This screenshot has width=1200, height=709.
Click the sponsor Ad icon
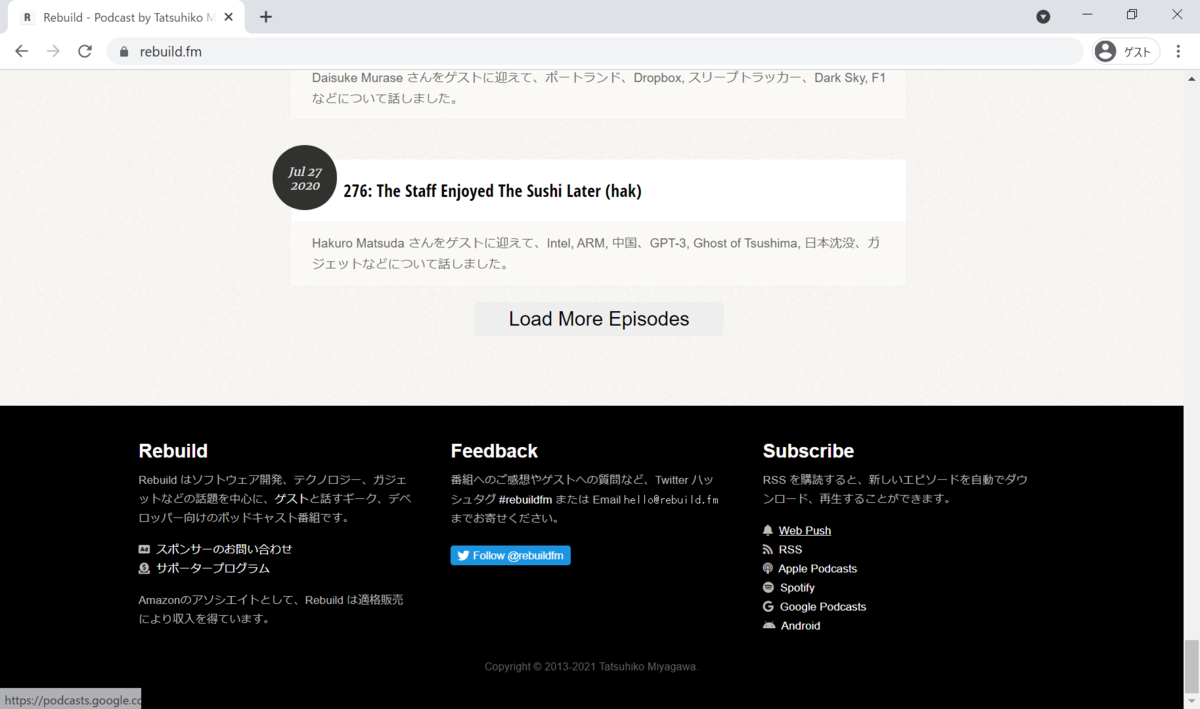tap(144, 549)
